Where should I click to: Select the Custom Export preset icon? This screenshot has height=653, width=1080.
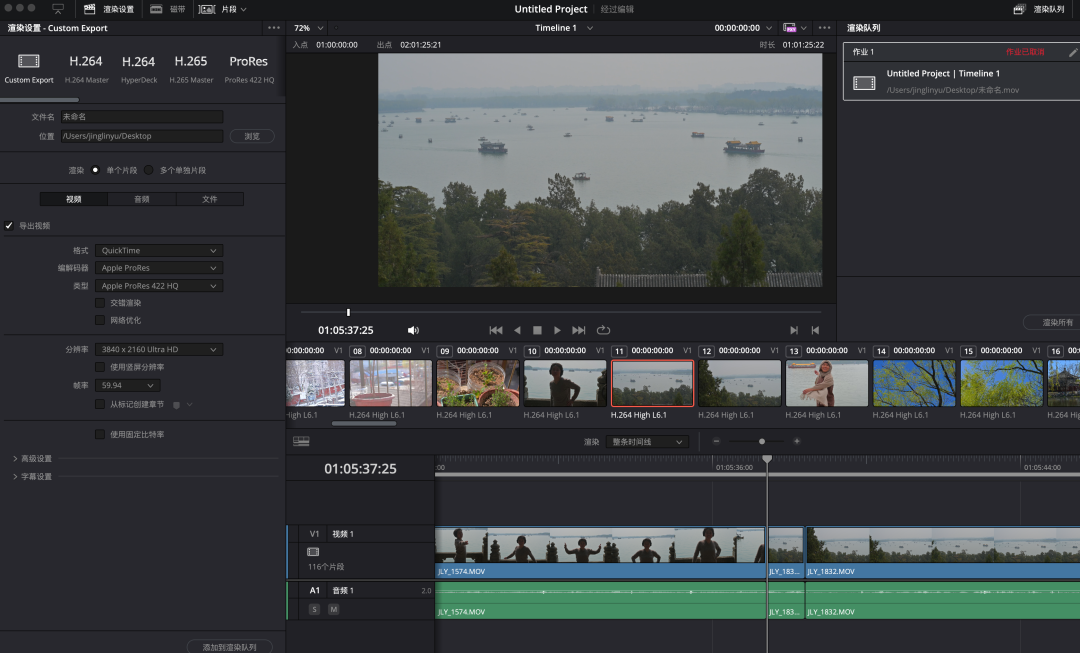point(28,61)
